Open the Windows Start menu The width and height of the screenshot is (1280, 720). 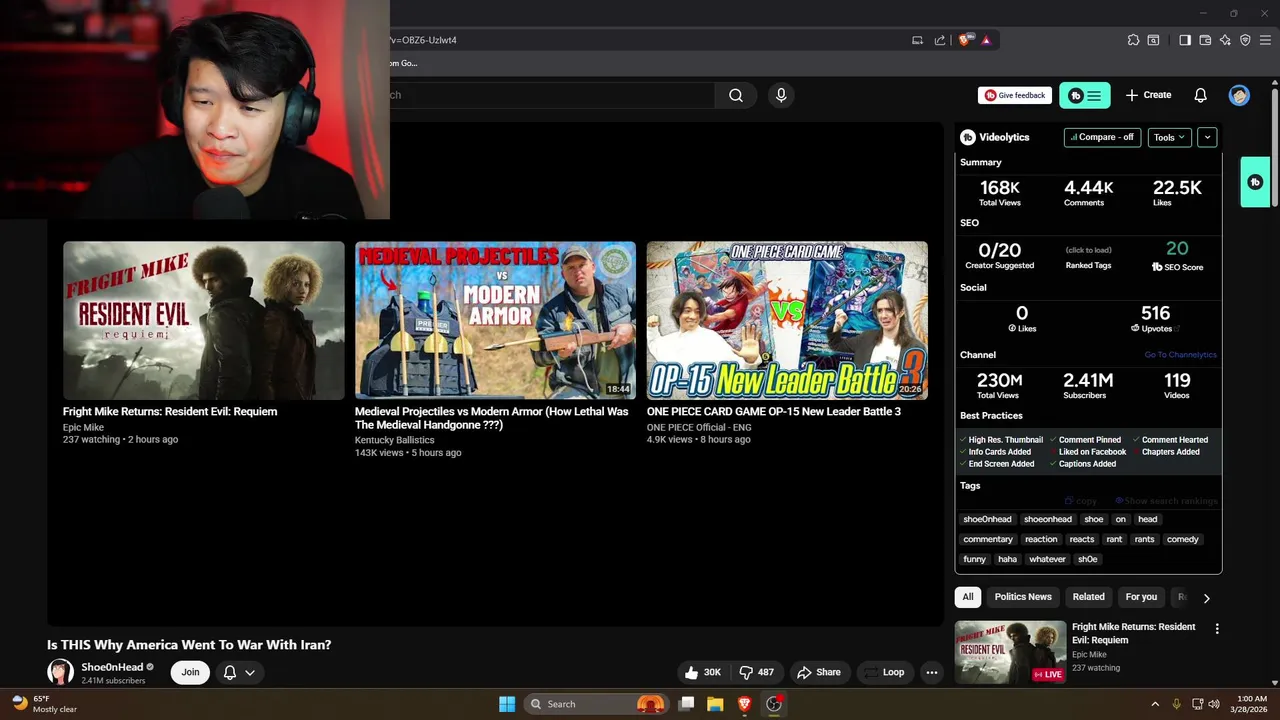click(507, 704)
